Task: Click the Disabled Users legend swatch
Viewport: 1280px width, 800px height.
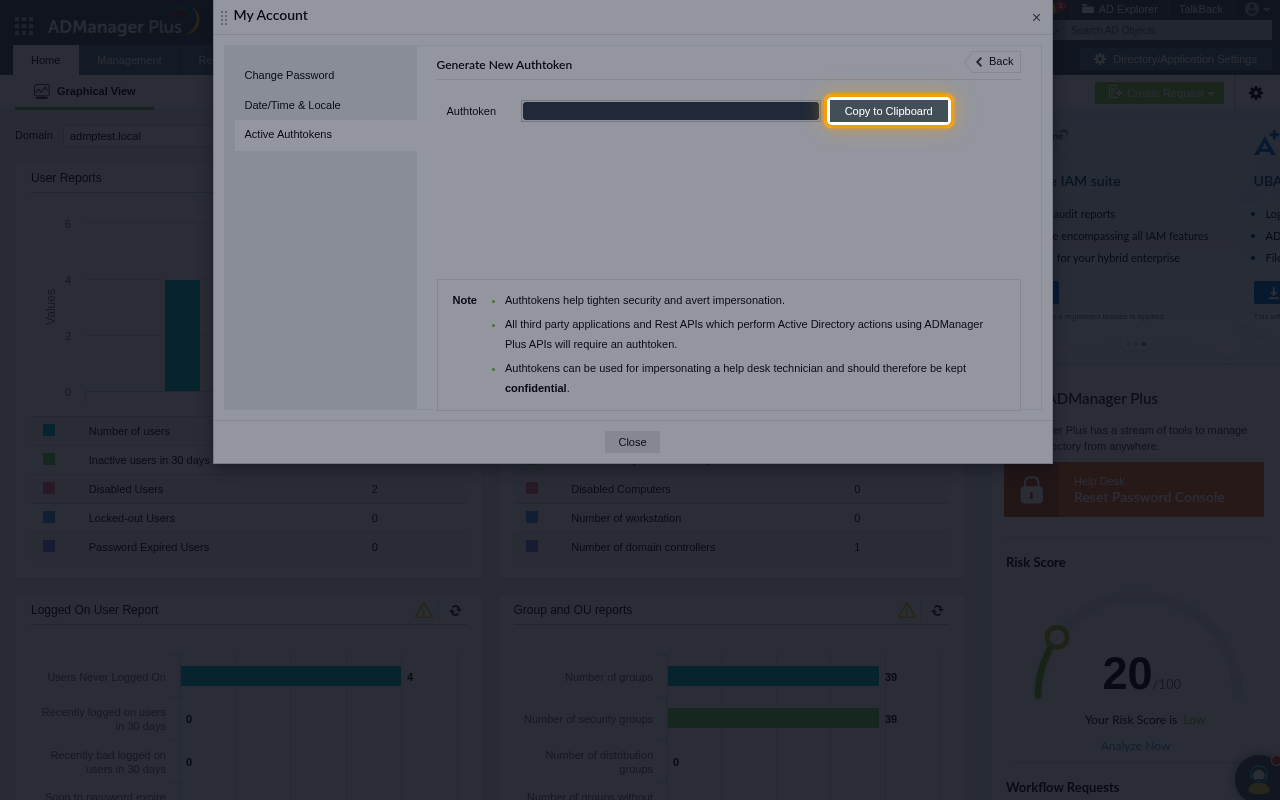Action: pyautogui.click(x=49, y=488)
